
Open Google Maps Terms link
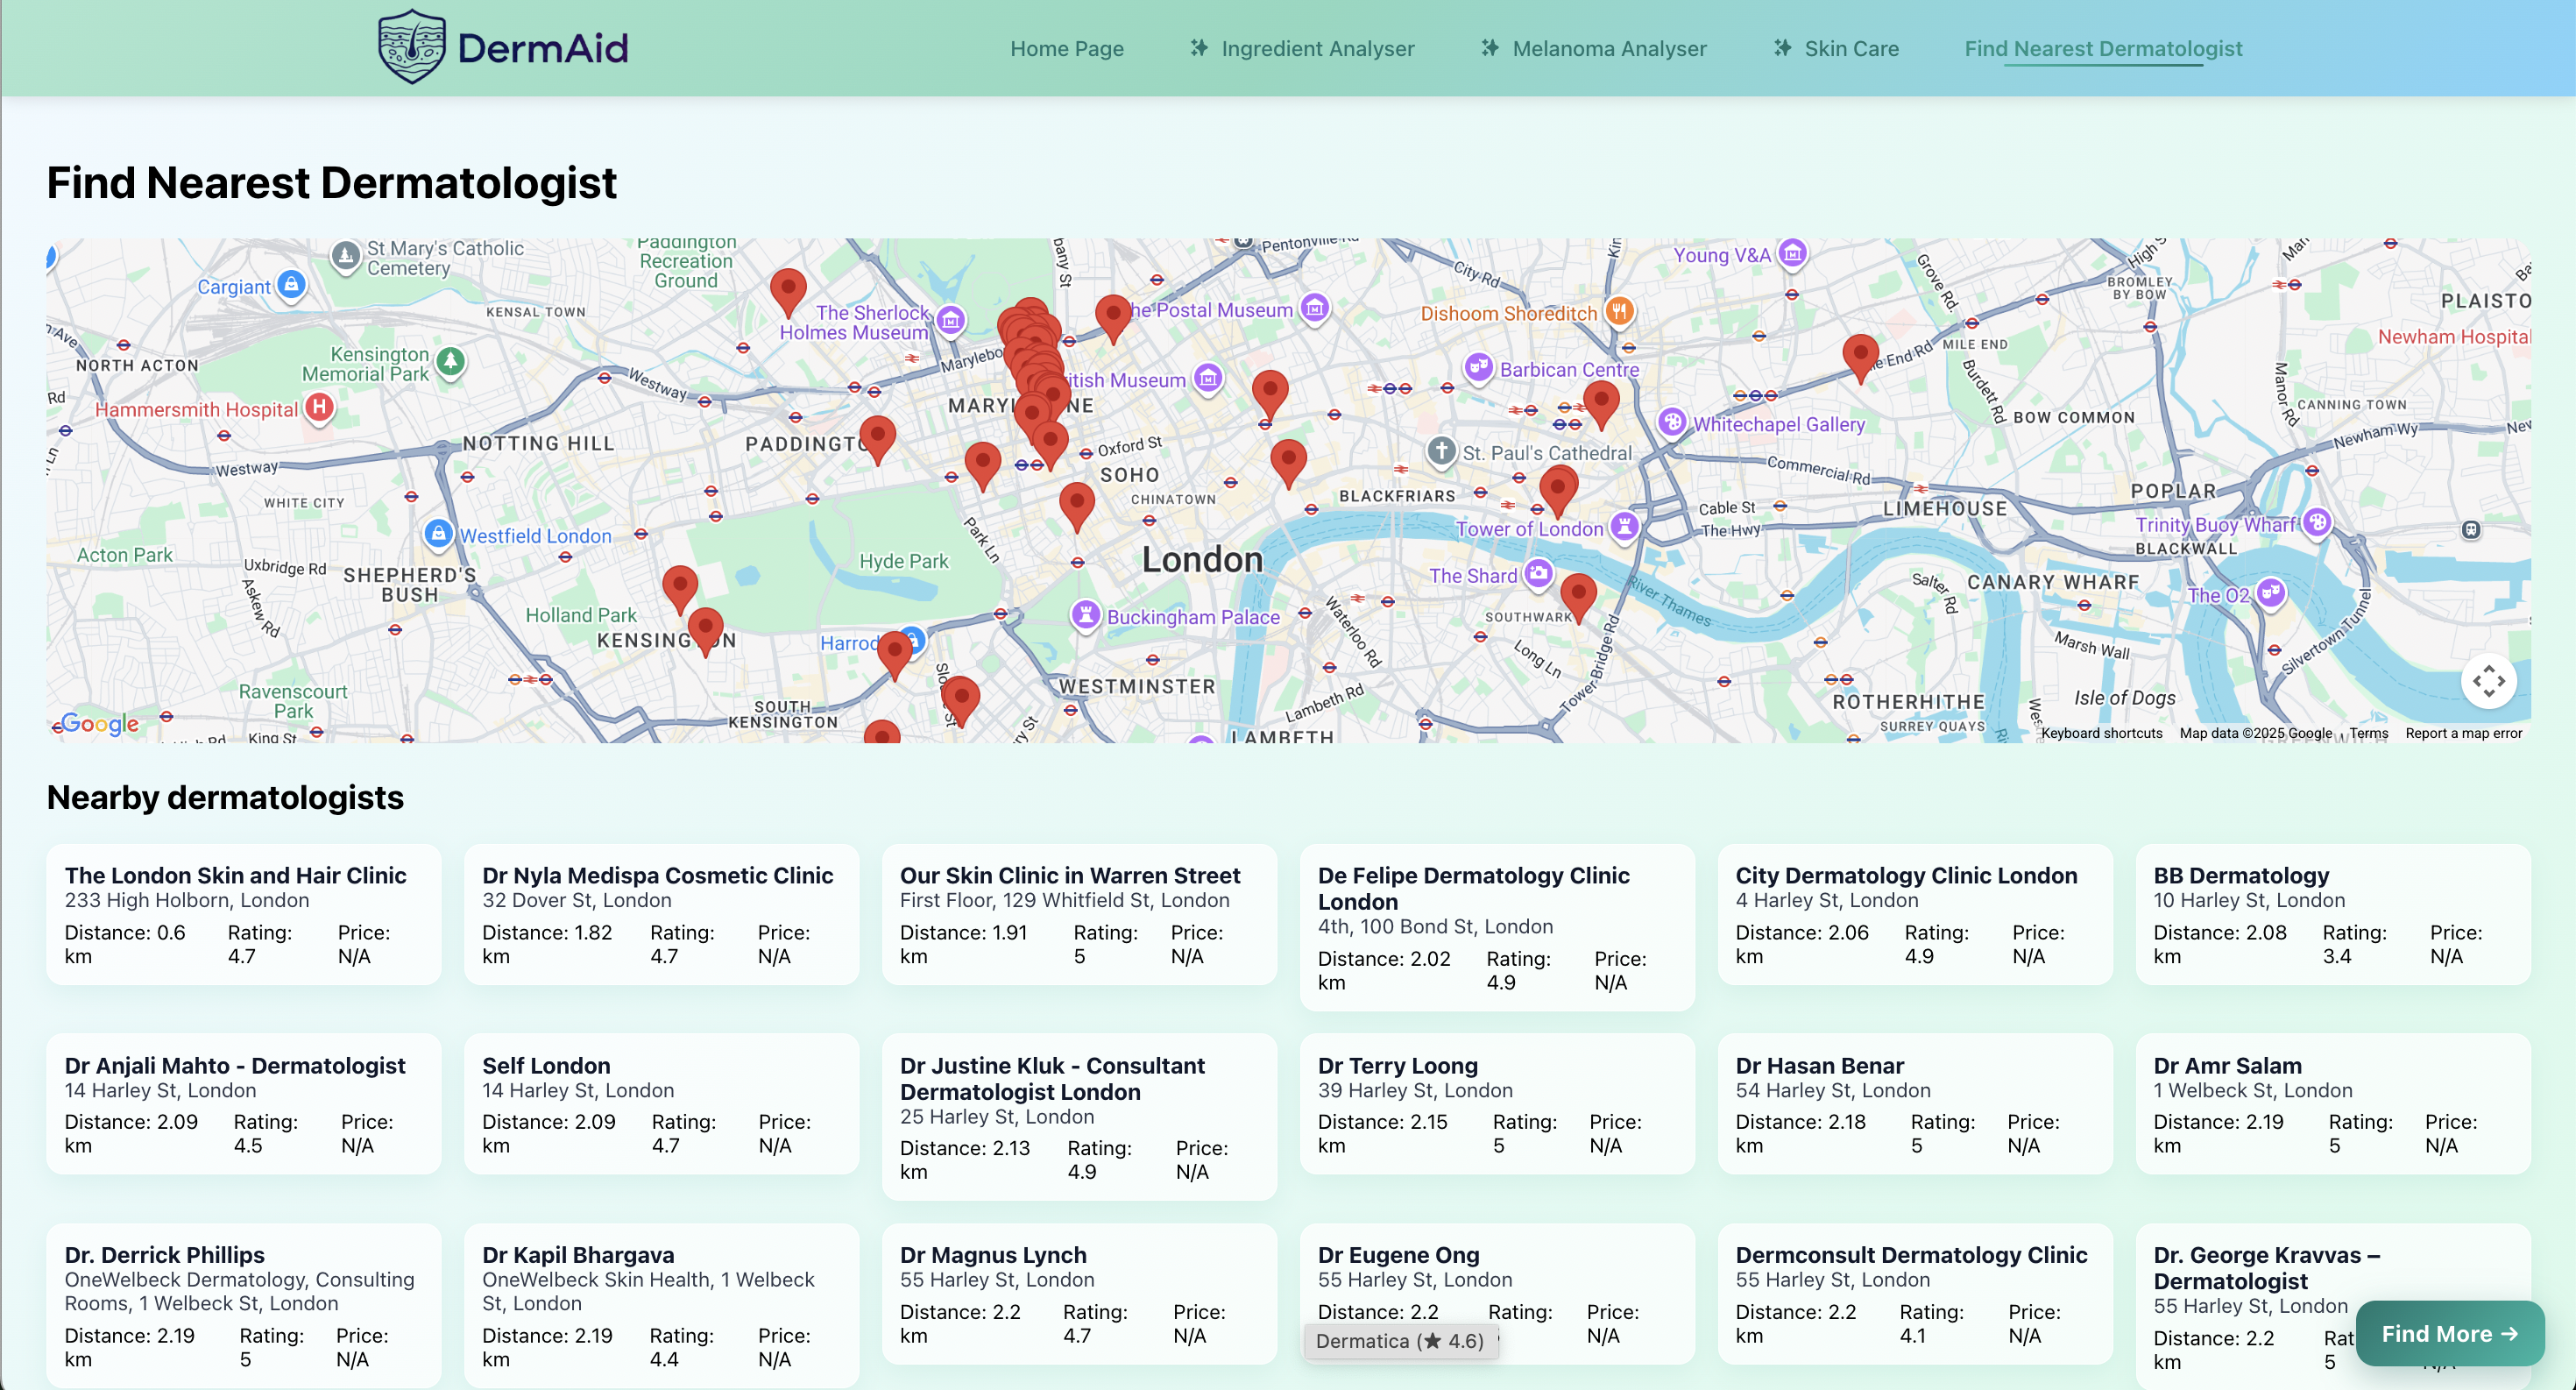[2368, 733]
